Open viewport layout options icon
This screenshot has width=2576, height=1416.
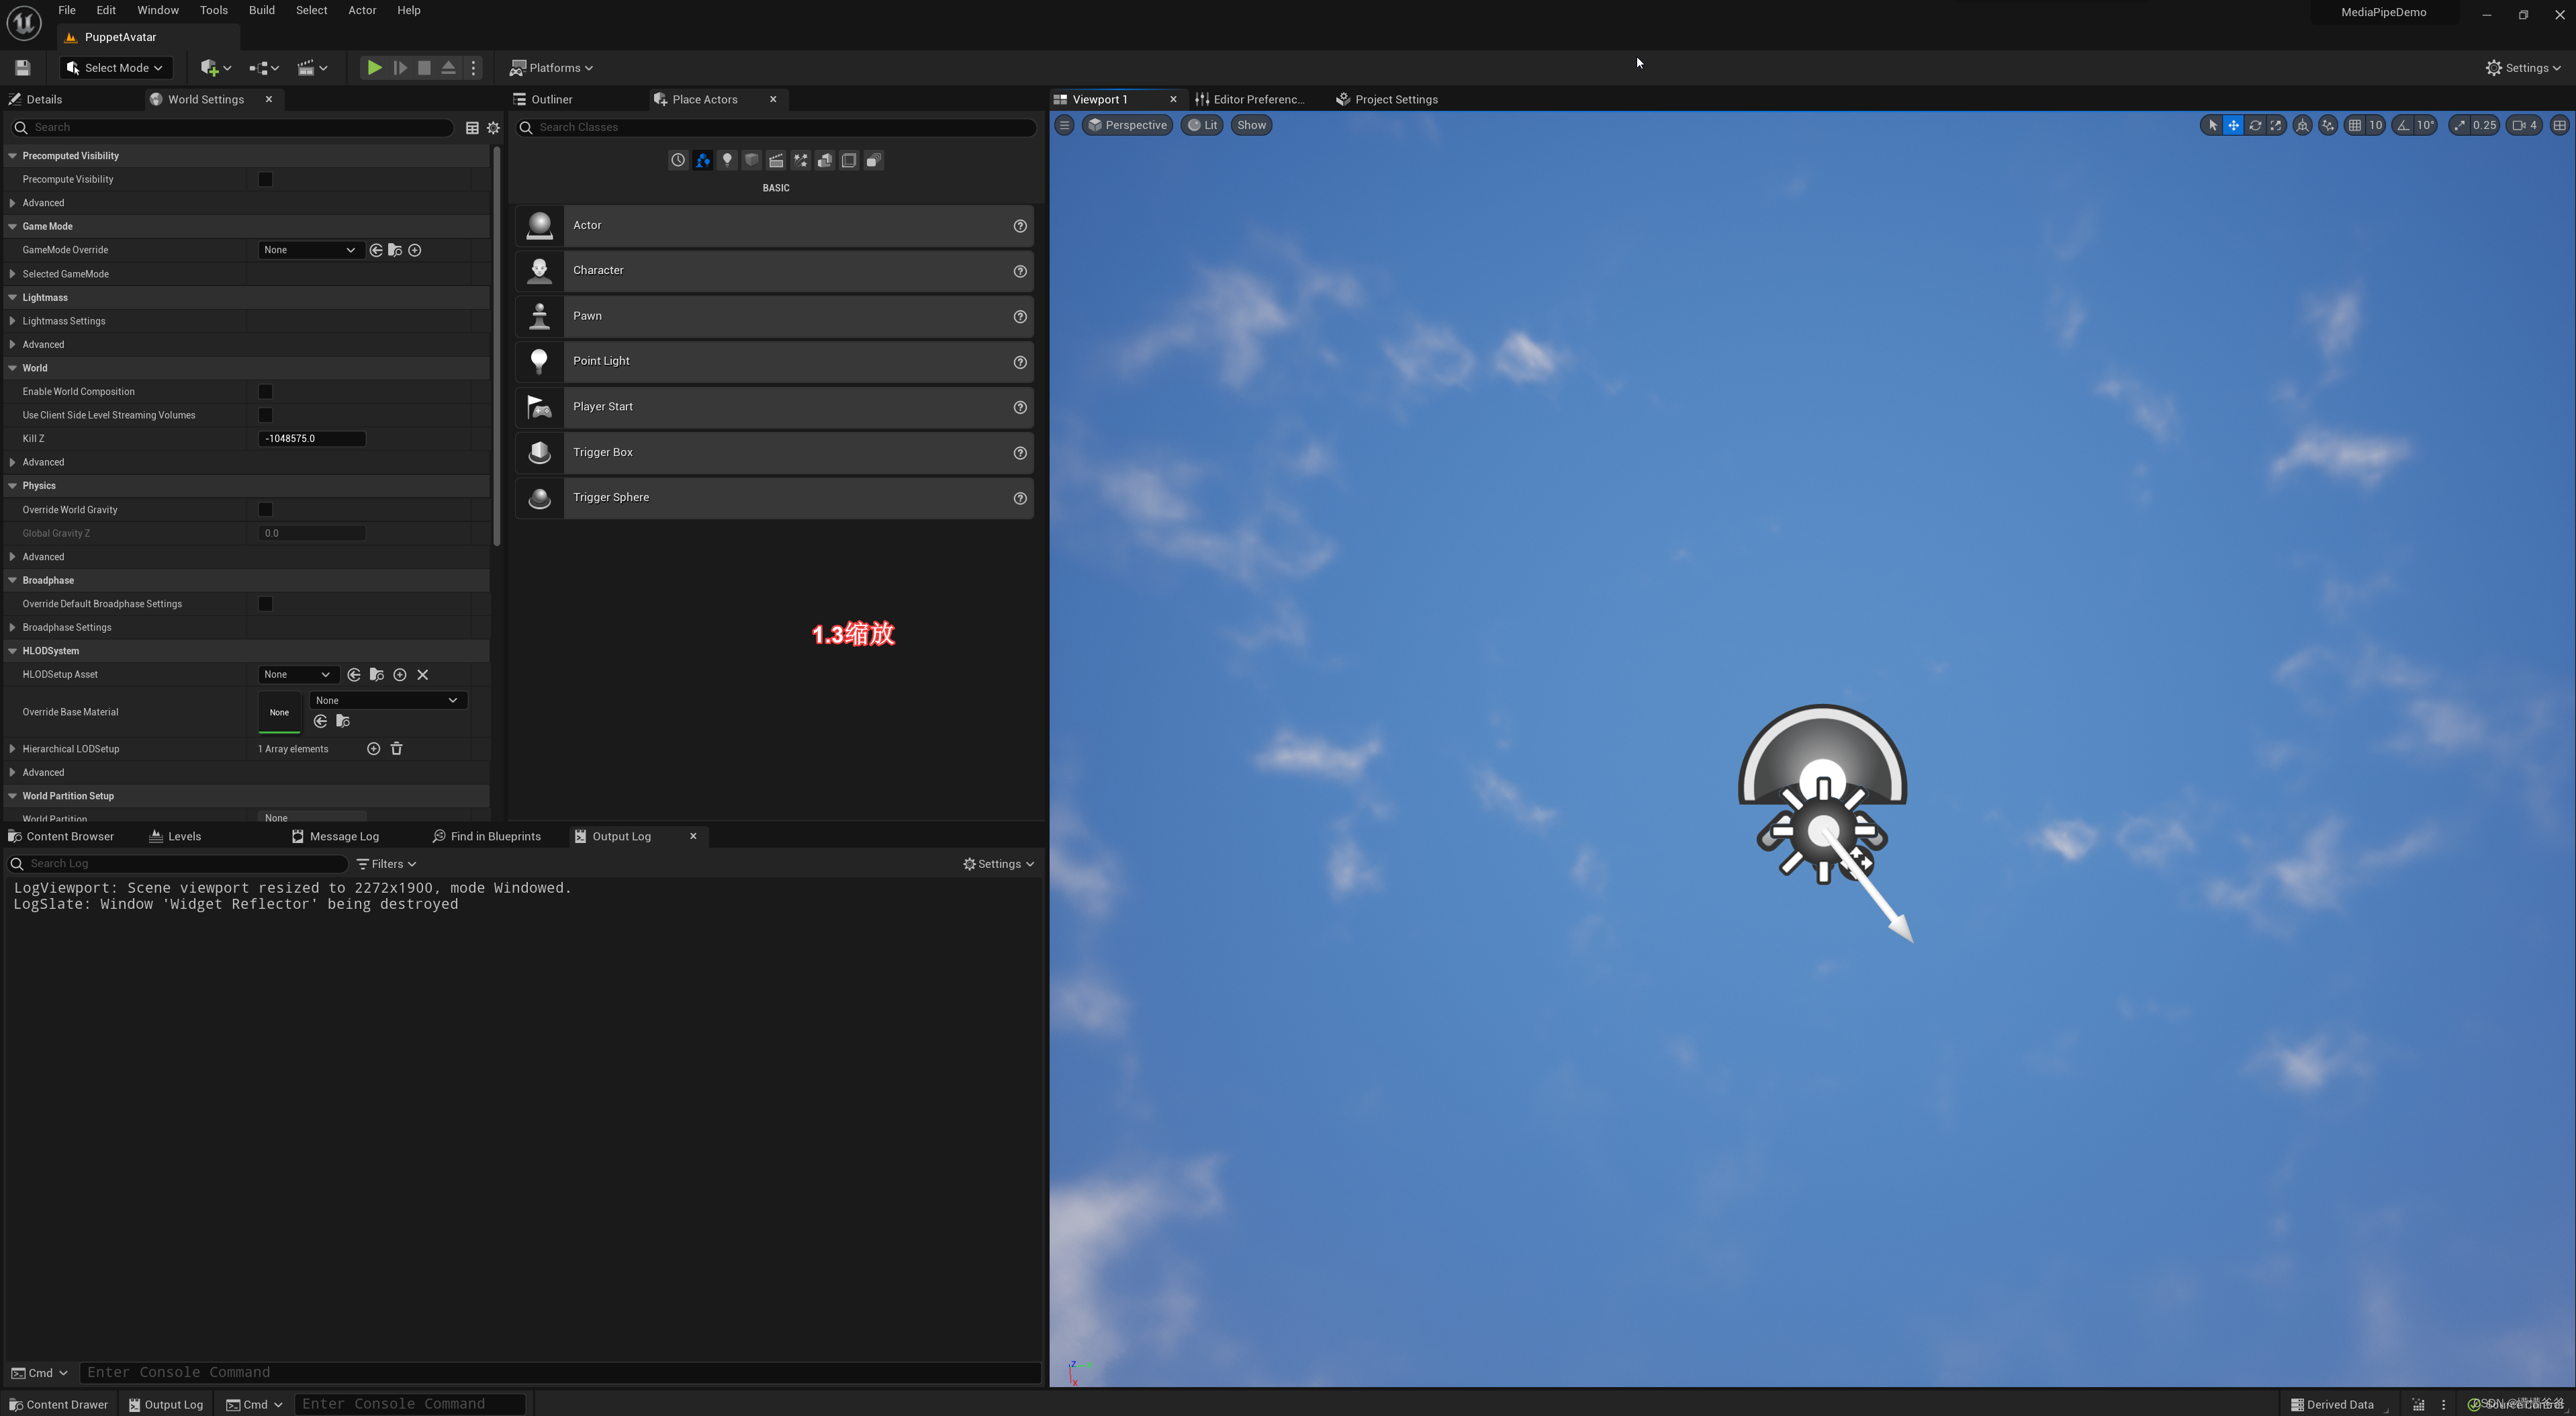point(2559,125)
